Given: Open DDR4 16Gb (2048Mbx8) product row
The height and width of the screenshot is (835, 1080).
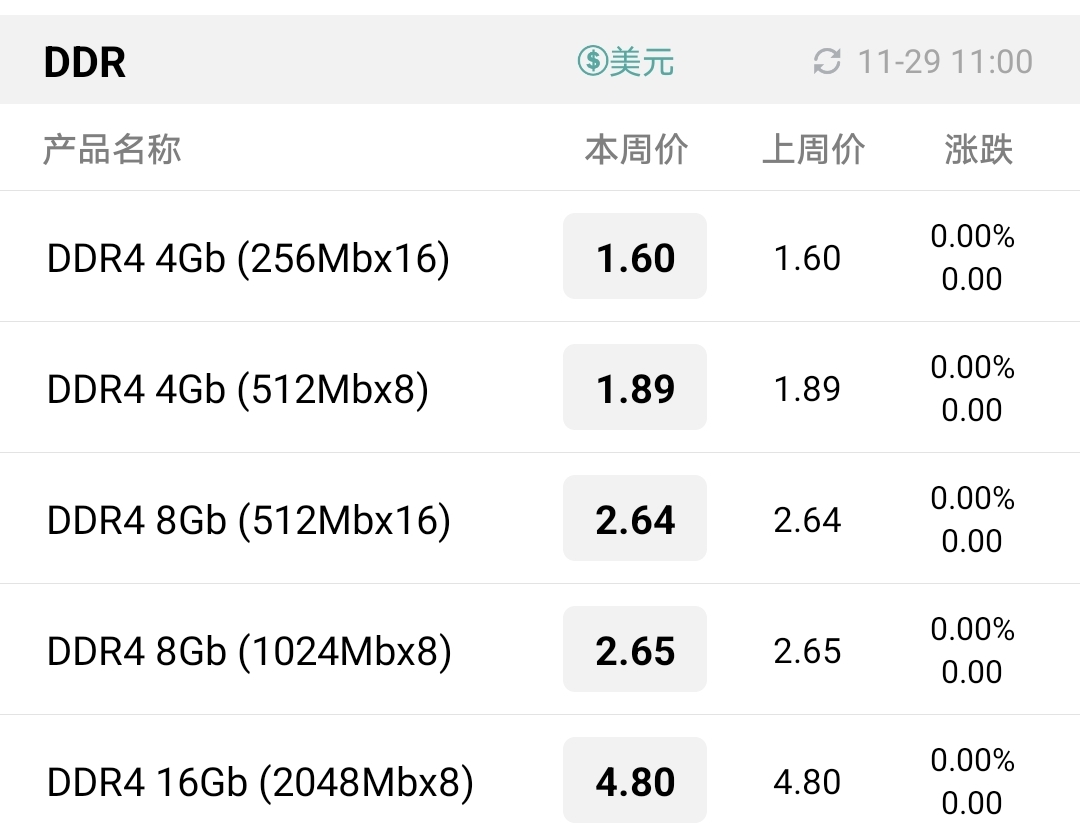Looking at the screenshot, I should [260, 782].
